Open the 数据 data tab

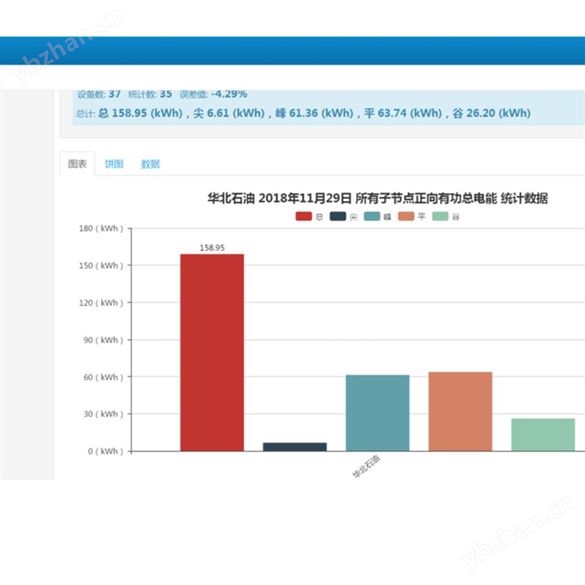(x=150, y=164)
